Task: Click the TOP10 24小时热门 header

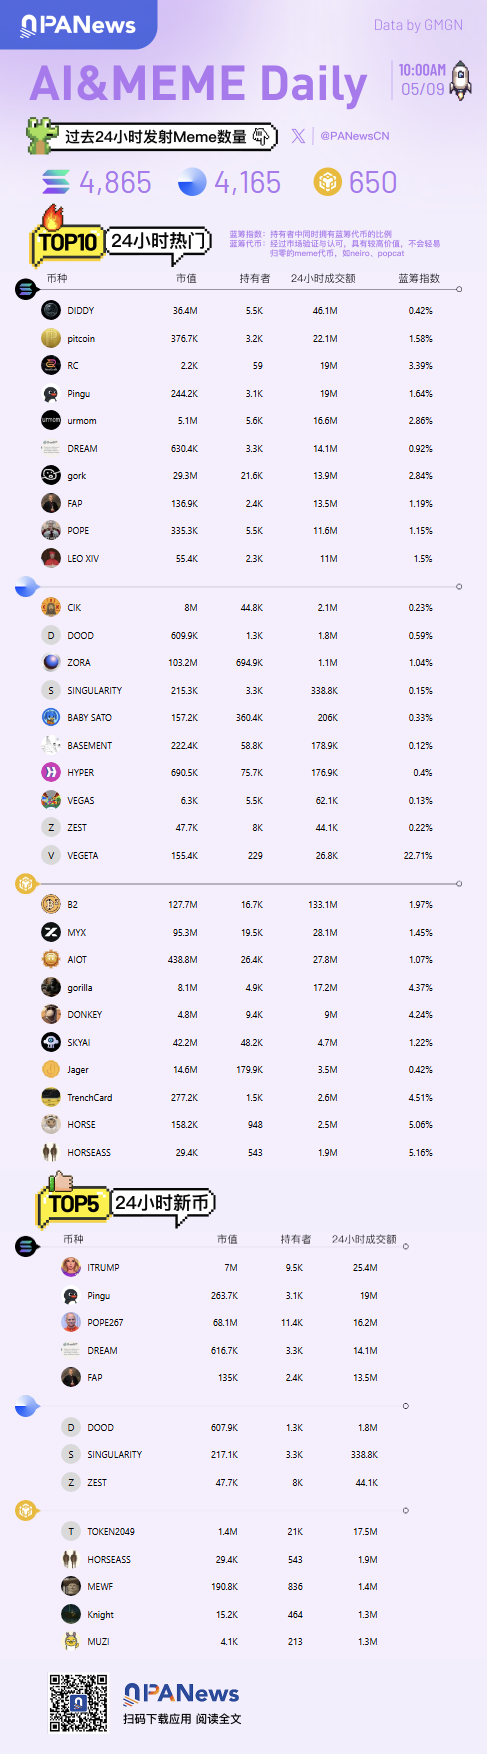Action: 121,240
